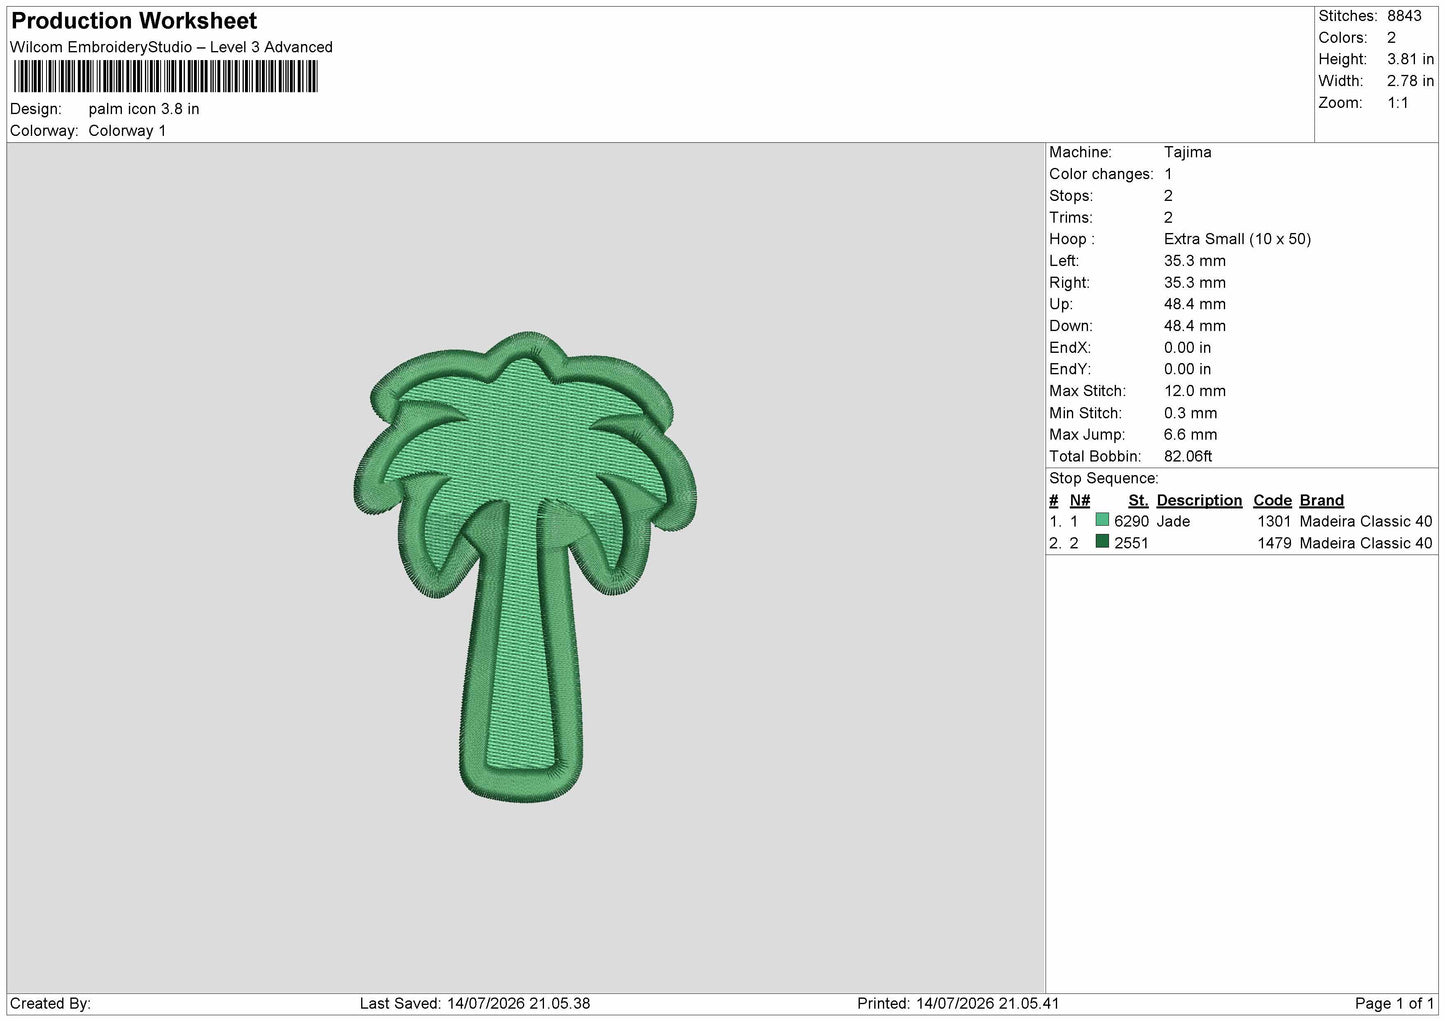Click the Up value '48.4 mm'
1445x1021 pixels.
click(x=1194, y=304)
